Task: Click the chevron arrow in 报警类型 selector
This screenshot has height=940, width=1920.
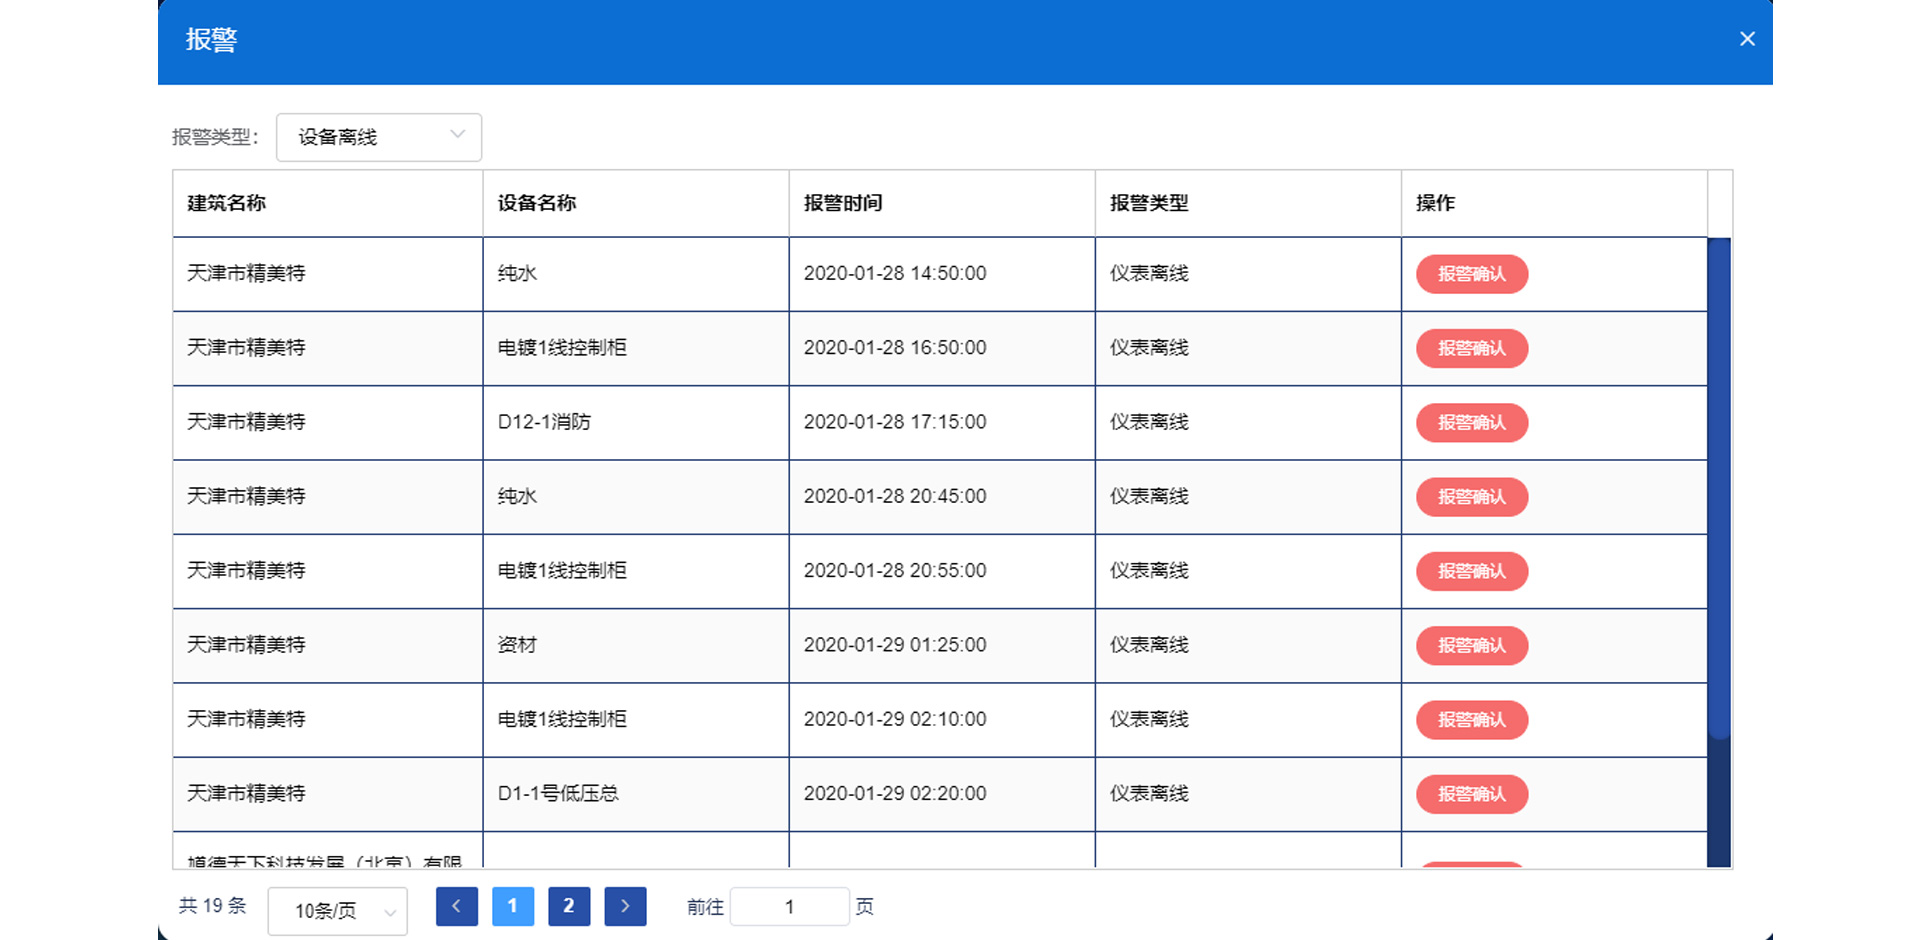Action: (x=458, y=135)
